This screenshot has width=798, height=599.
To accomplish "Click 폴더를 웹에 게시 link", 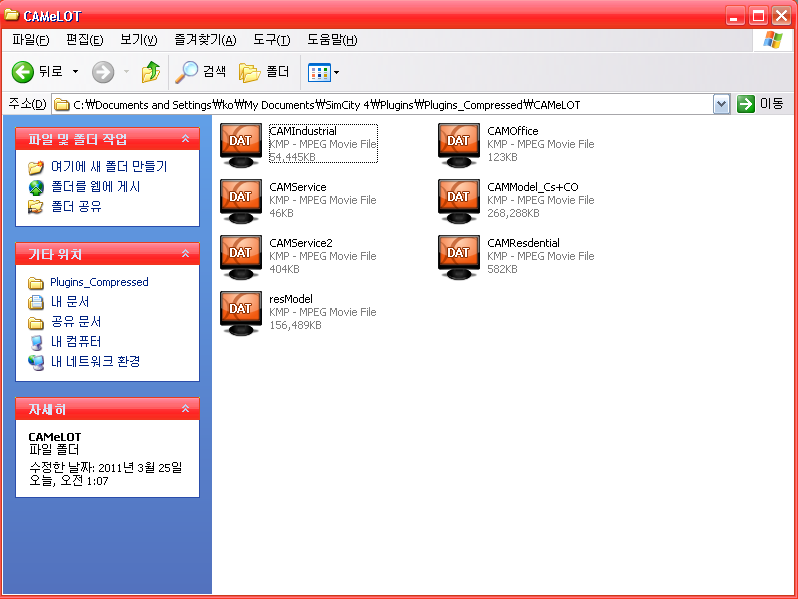I will point(96,187).
